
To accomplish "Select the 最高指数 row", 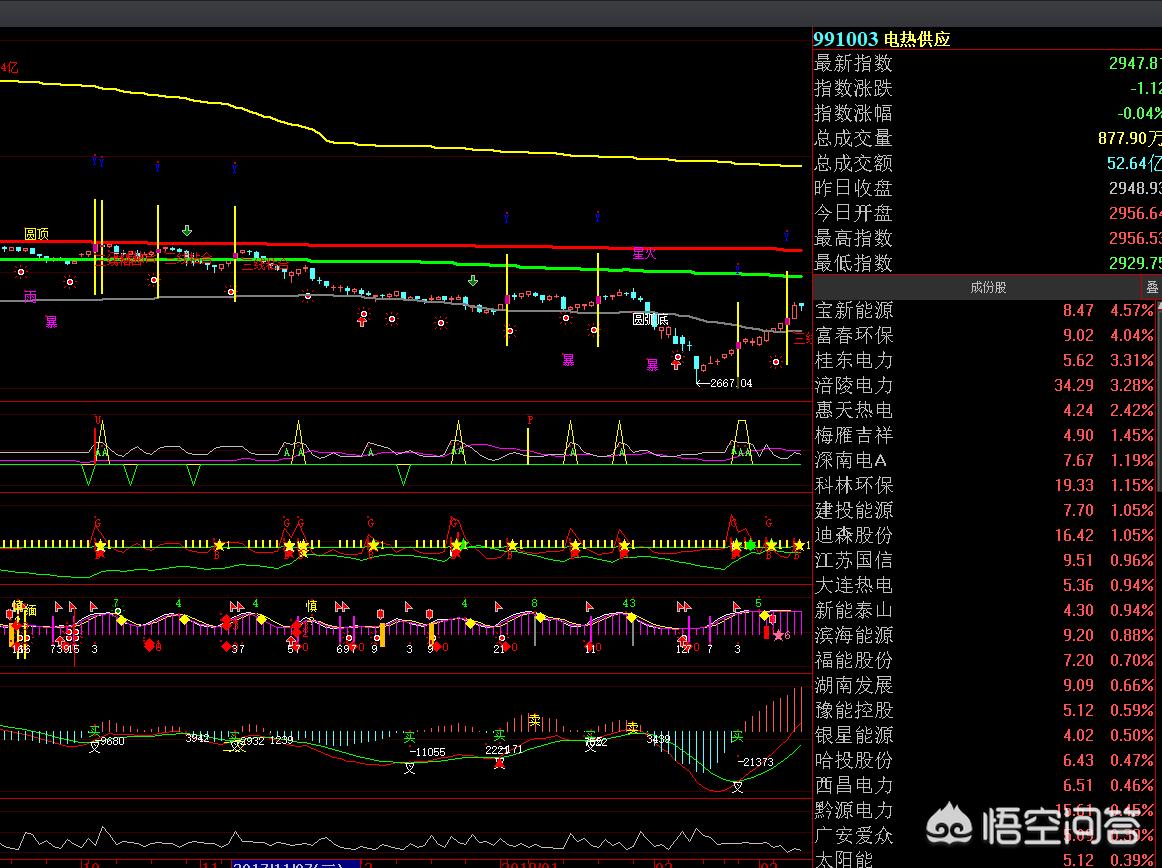I will pos(987,239).
